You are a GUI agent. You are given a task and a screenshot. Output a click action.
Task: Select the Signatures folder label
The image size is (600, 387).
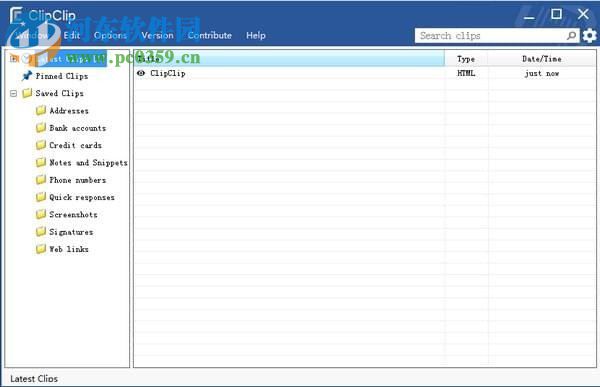pyautogui.click(x=71, y=232)
